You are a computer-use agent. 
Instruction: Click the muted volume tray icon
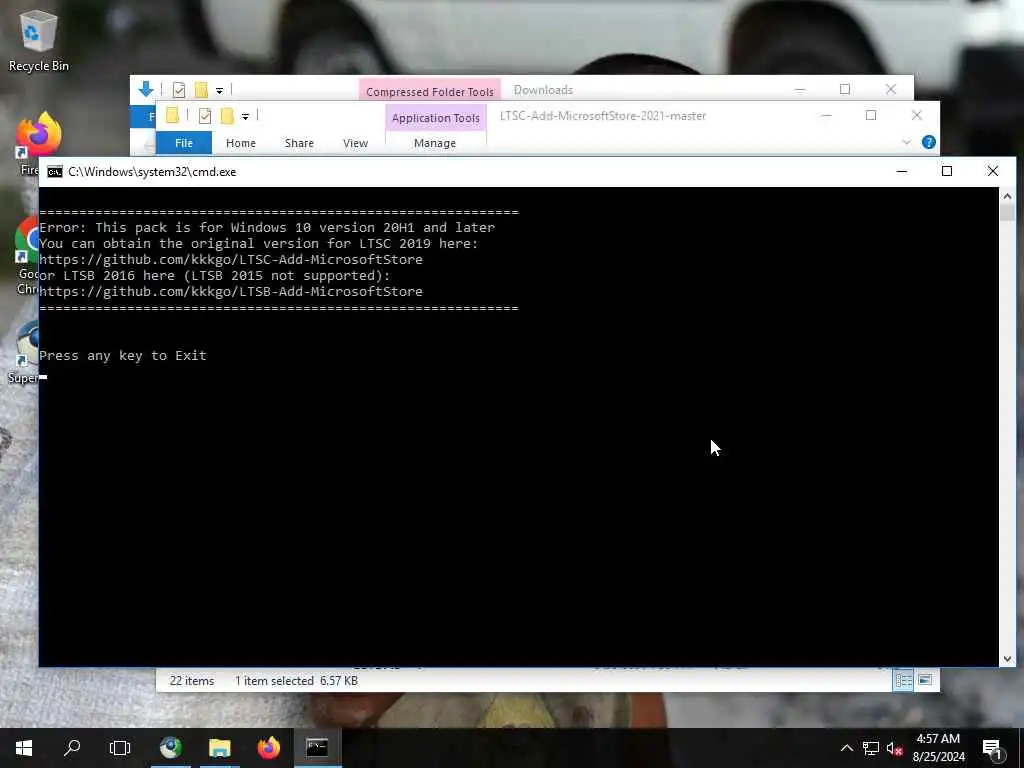[894, 748]
